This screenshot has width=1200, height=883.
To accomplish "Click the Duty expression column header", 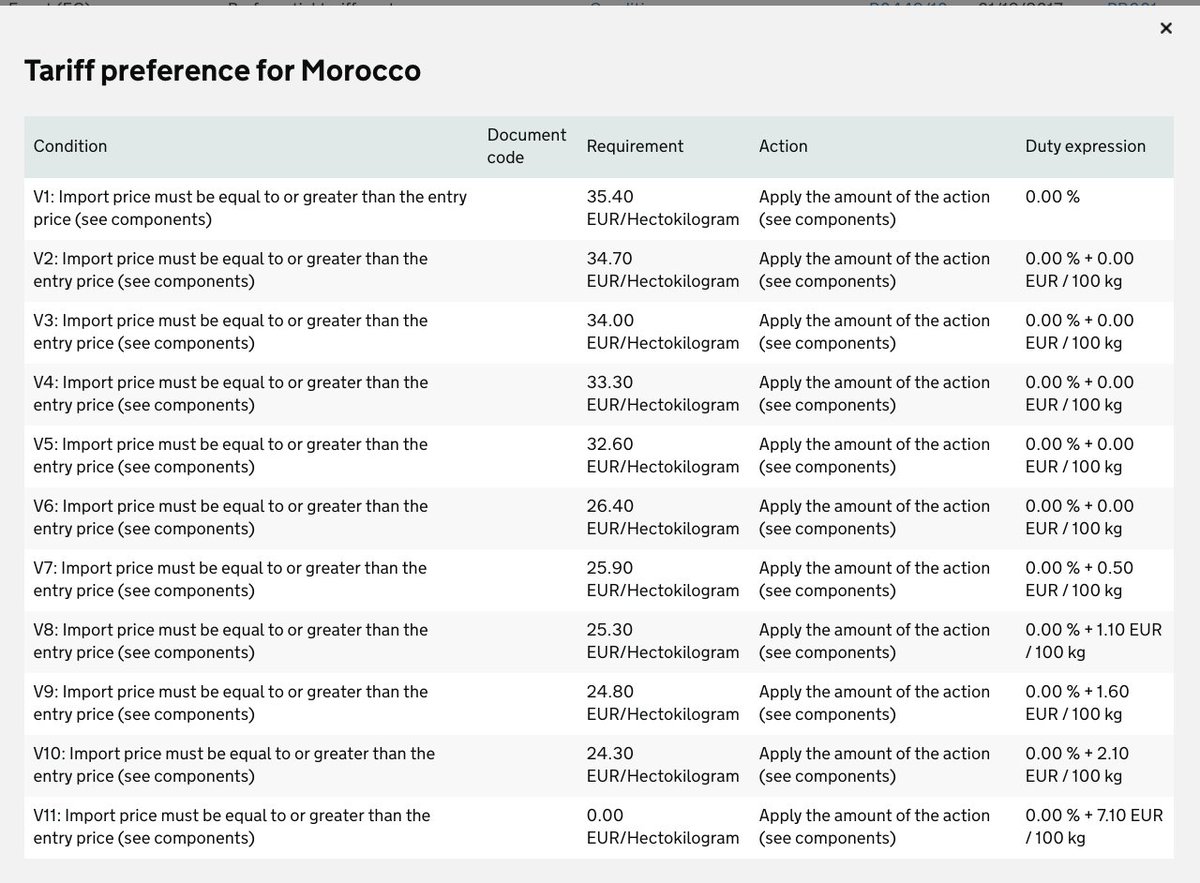I will [x=1085, y=146].
